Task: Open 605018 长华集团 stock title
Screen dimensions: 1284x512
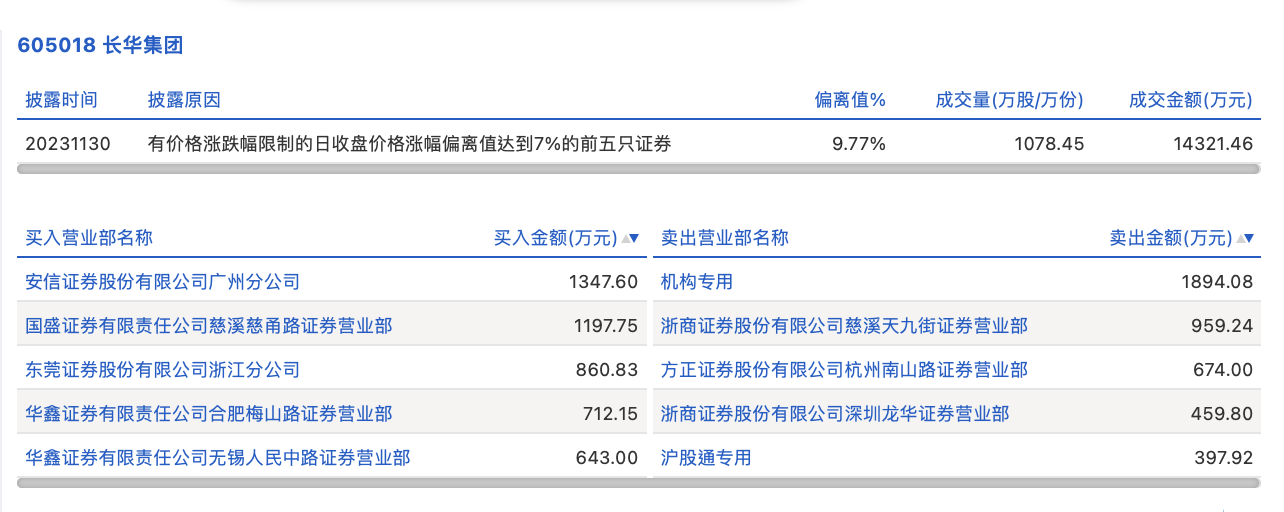Action: coord(100,45)
